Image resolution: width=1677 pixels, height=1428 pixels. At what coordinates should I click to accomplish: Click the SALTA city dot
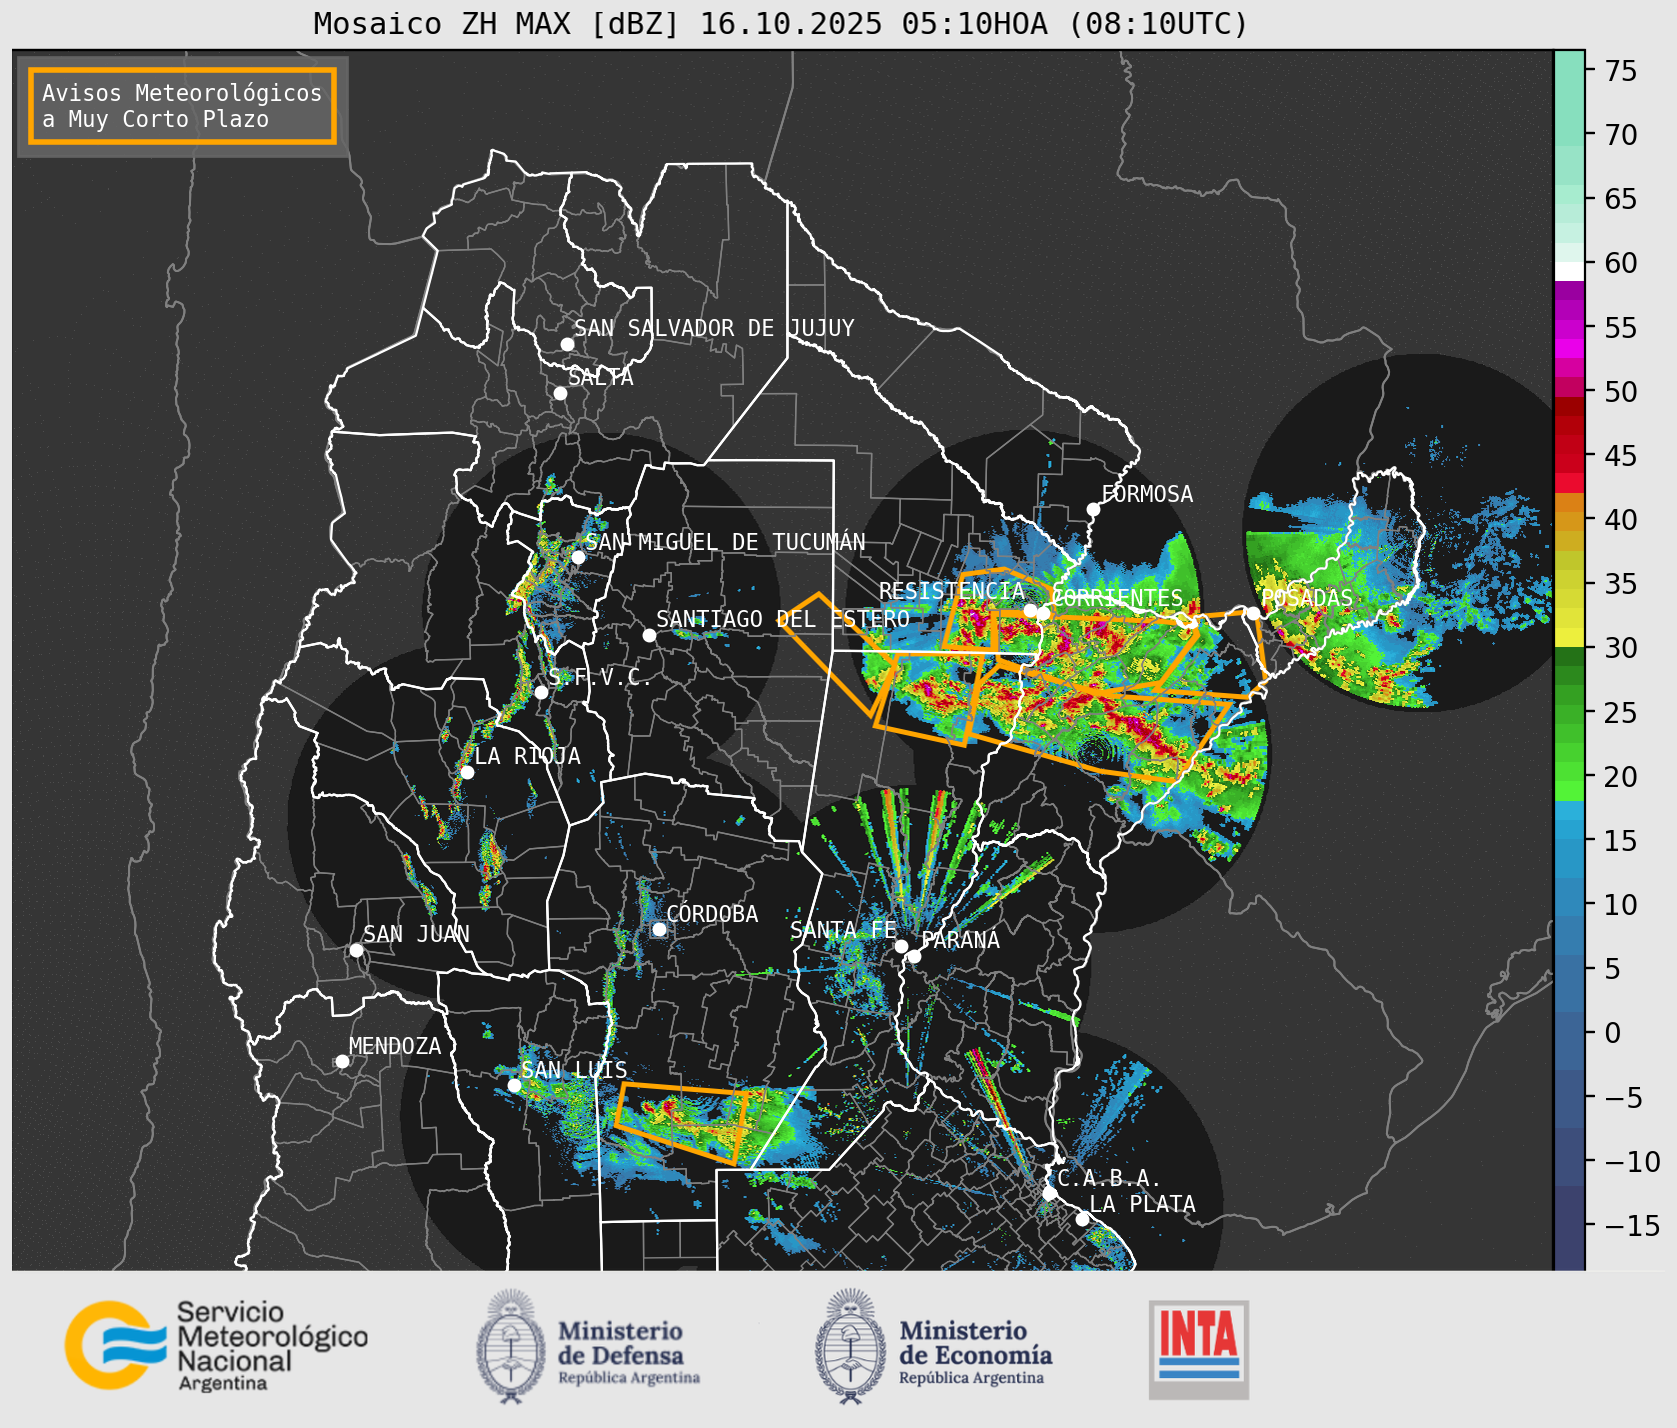(560, 393)
